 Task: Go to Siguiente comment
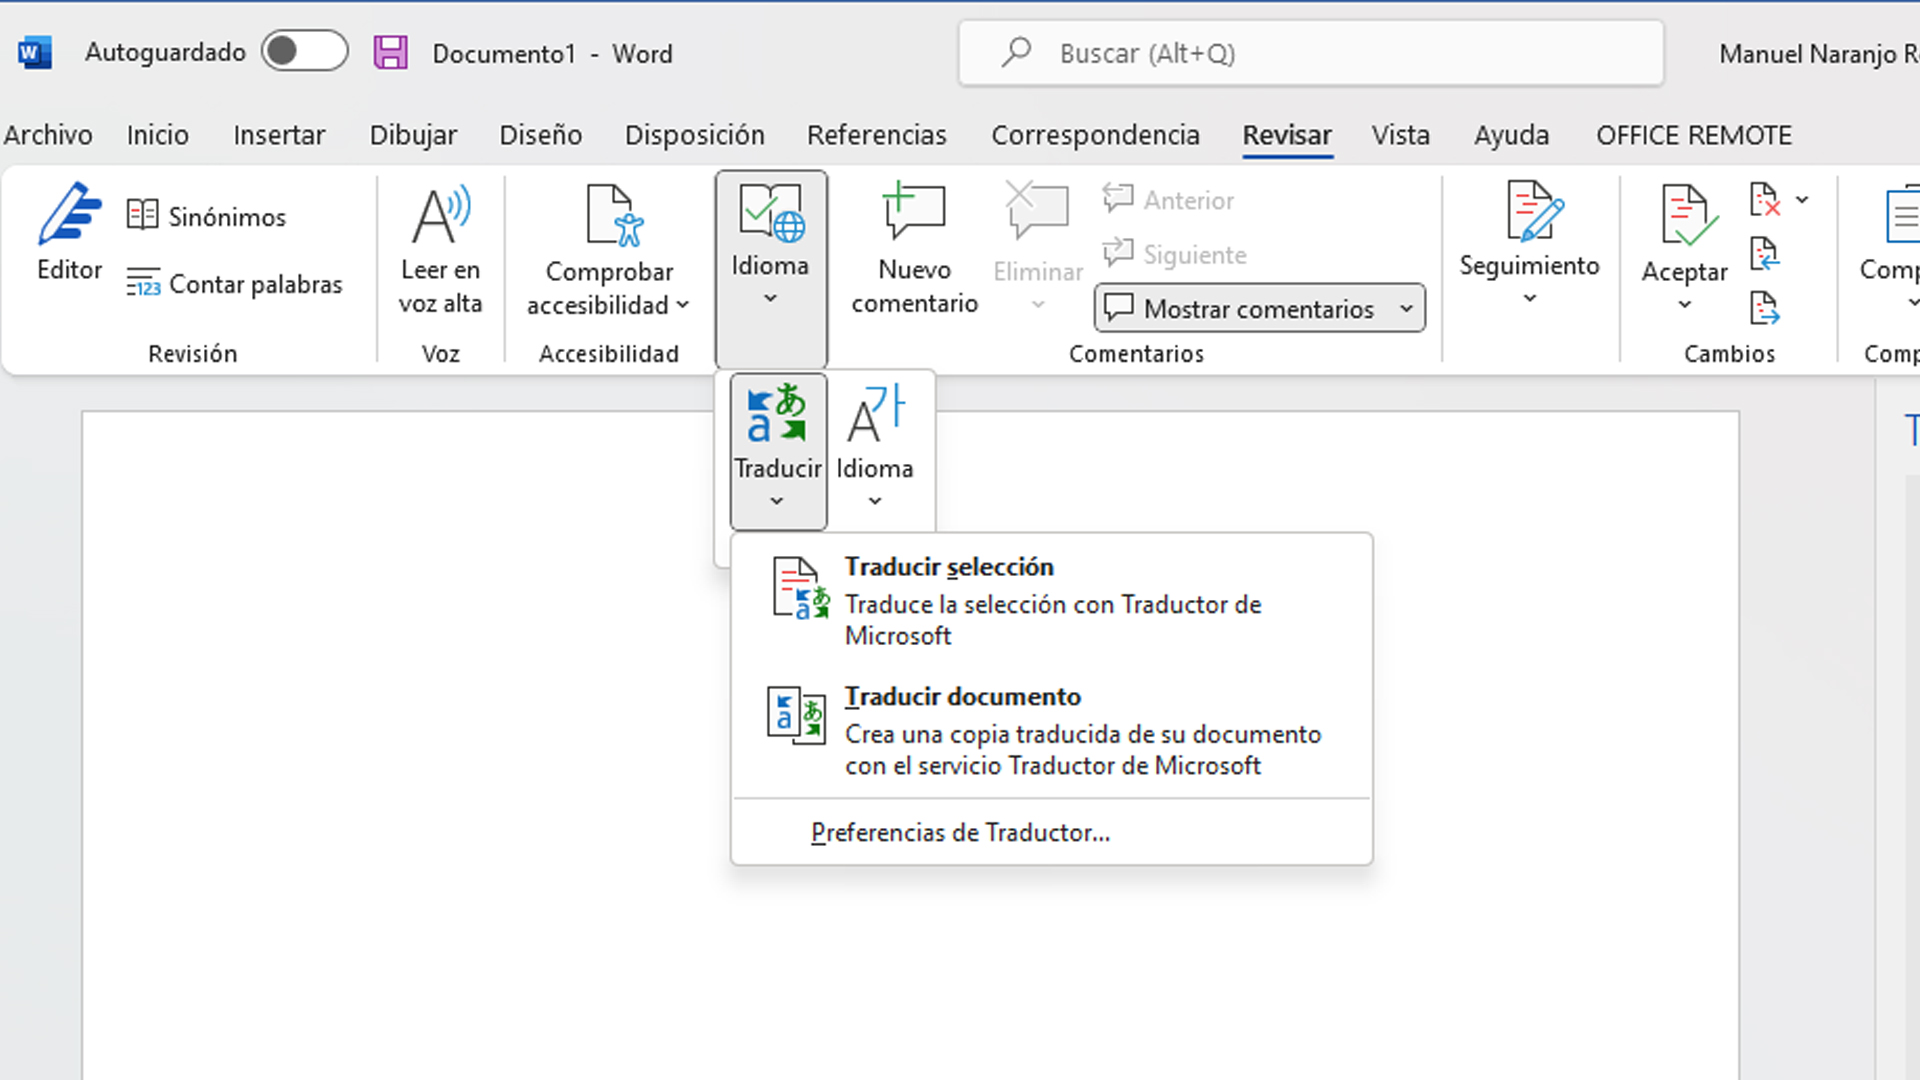(x=1174, y=255)
